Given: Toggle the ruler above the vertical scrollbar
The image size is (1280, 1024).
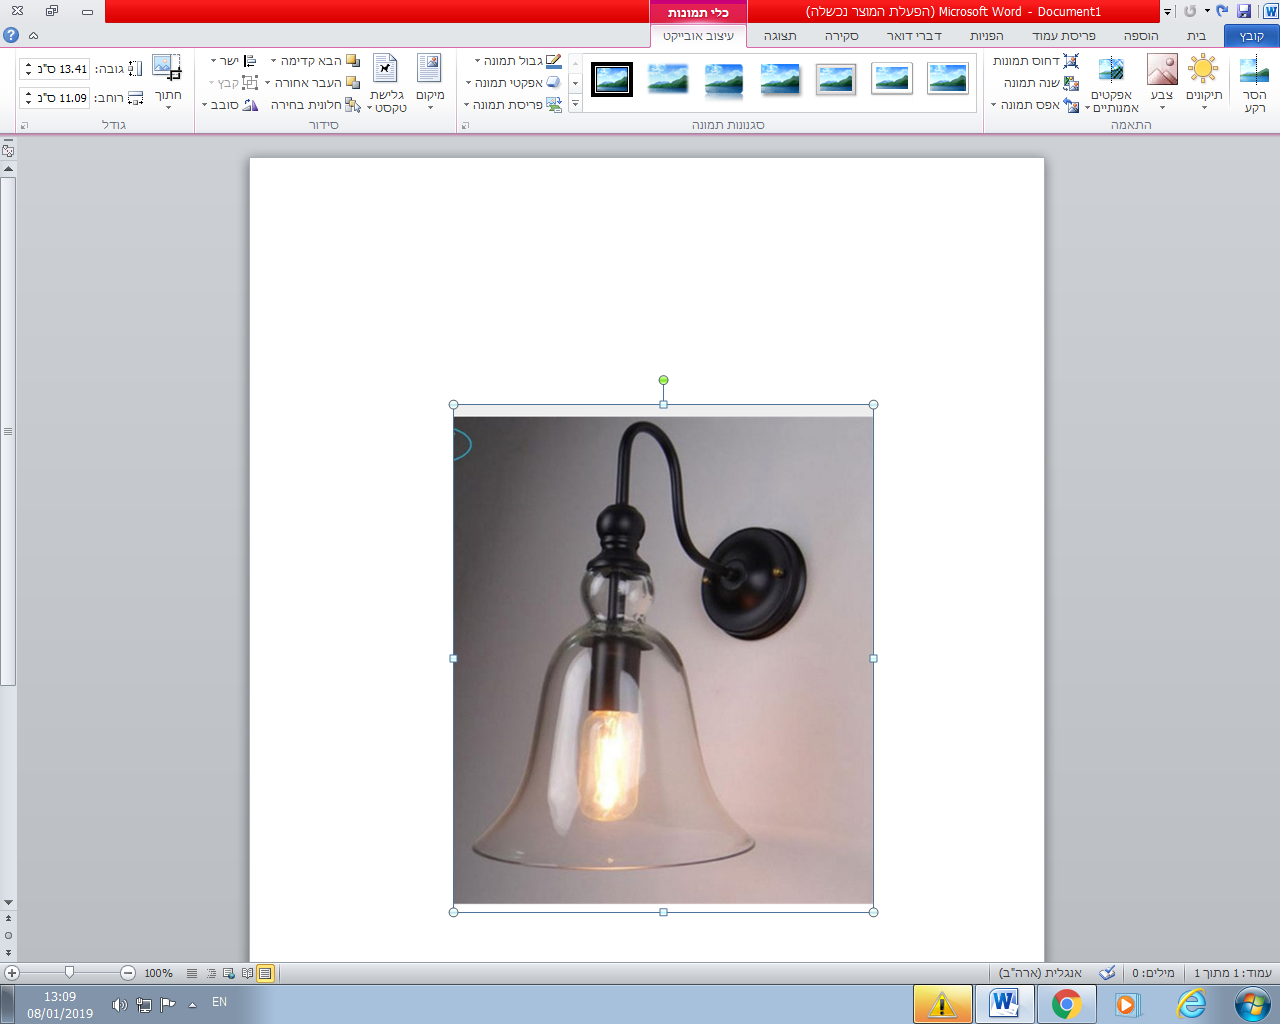Looking at the screenshot, I should 8,151.
